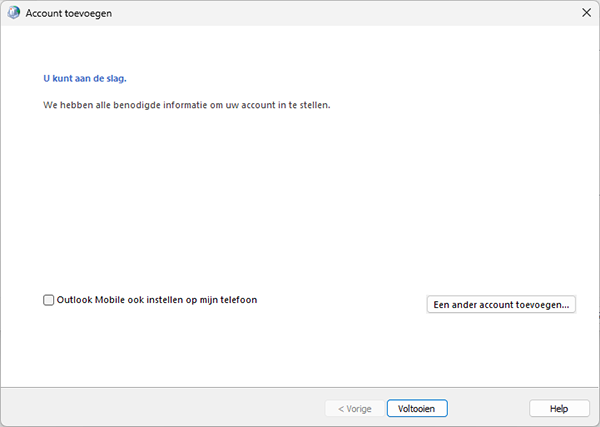600x427 pixels.
Task: Click the 'Account toevoegen' window title text
Action: click(69, 13)
